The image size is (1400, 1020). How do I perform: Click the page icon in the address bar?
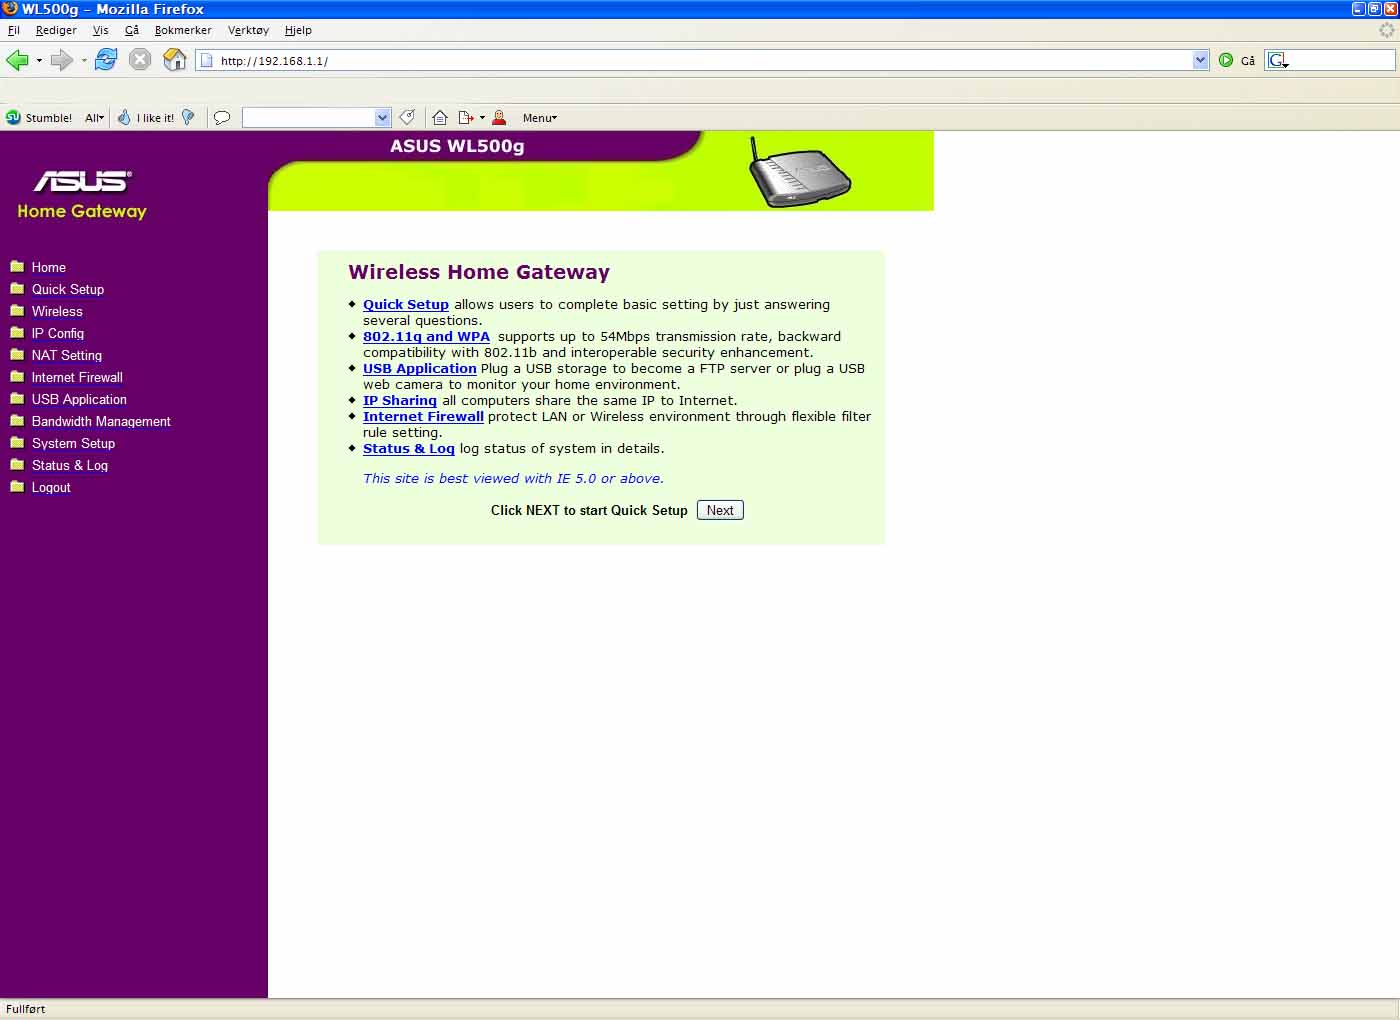[x=207, y=61]
